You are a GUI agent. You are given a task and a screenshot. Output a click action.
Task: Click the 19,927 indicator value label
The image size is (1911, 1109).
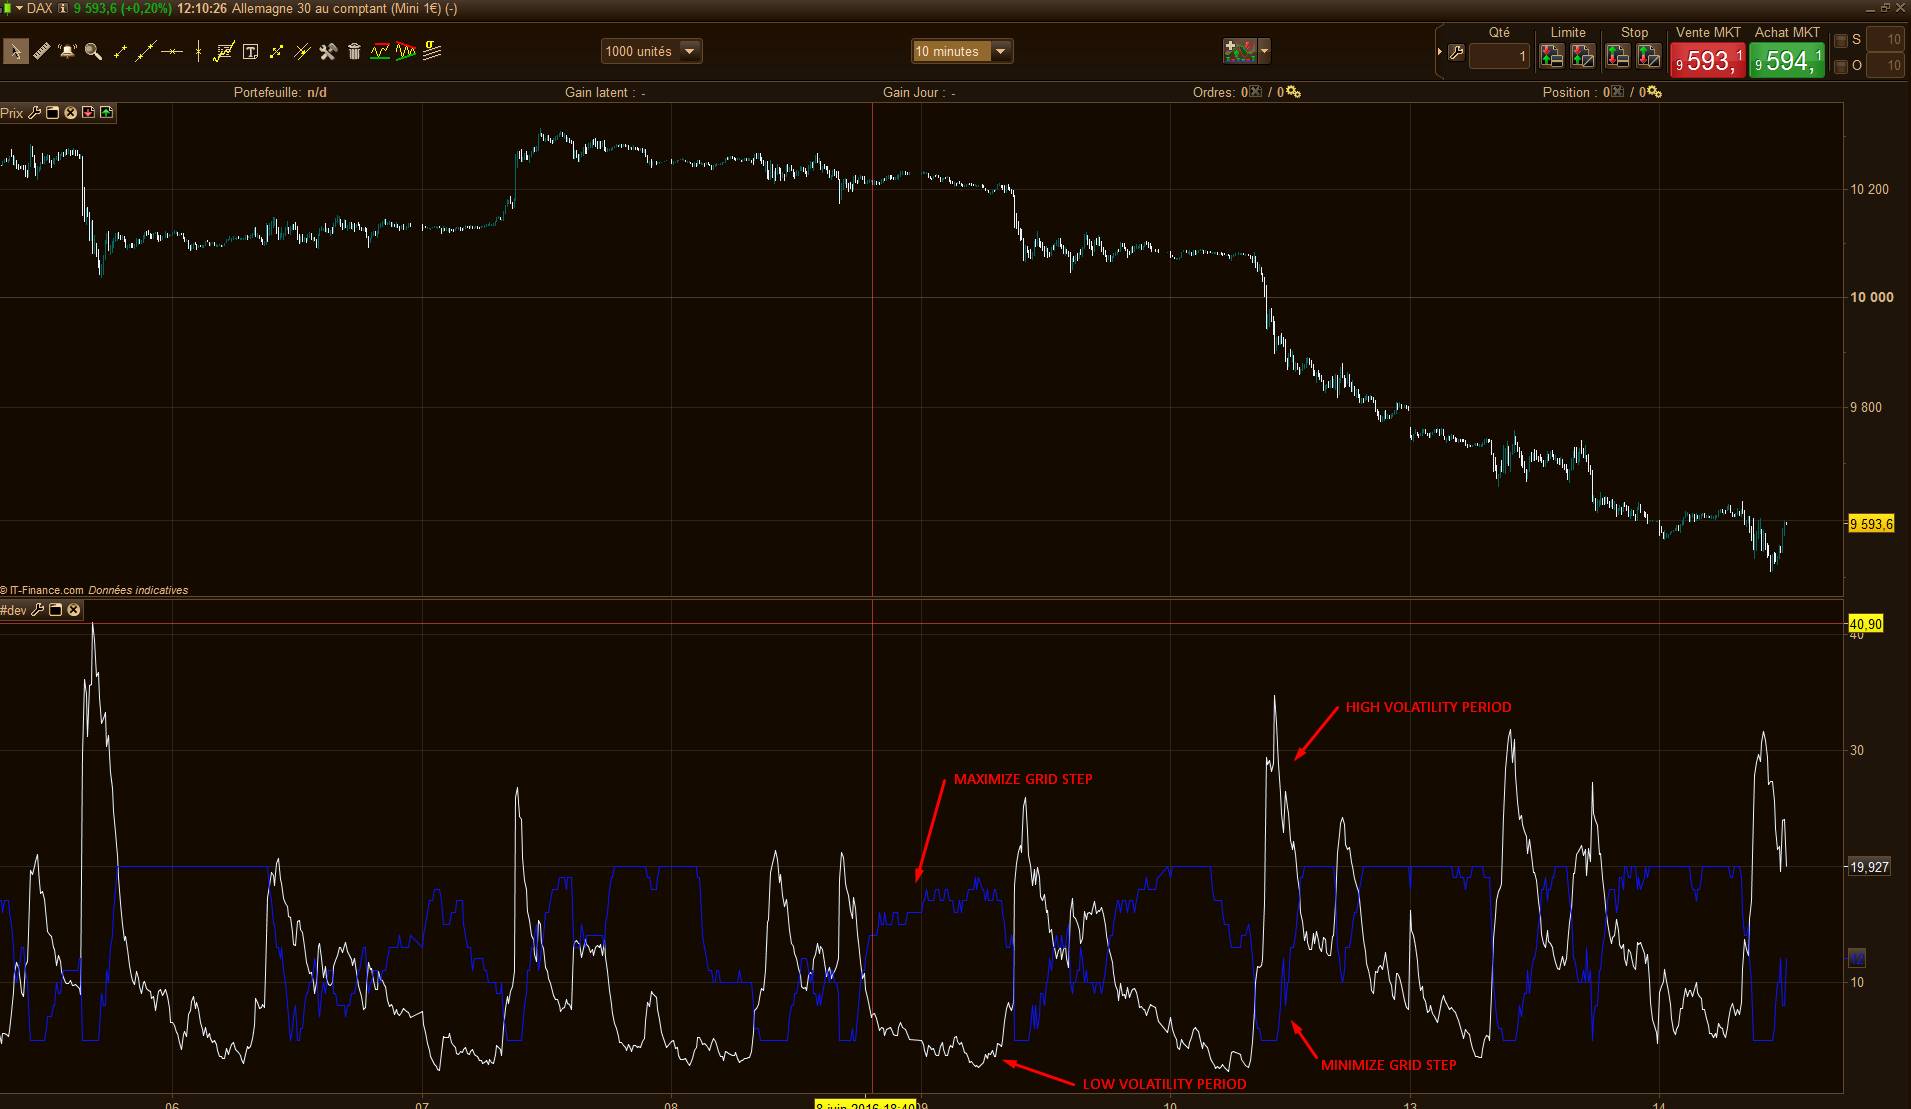click(x=1869, y=867)
